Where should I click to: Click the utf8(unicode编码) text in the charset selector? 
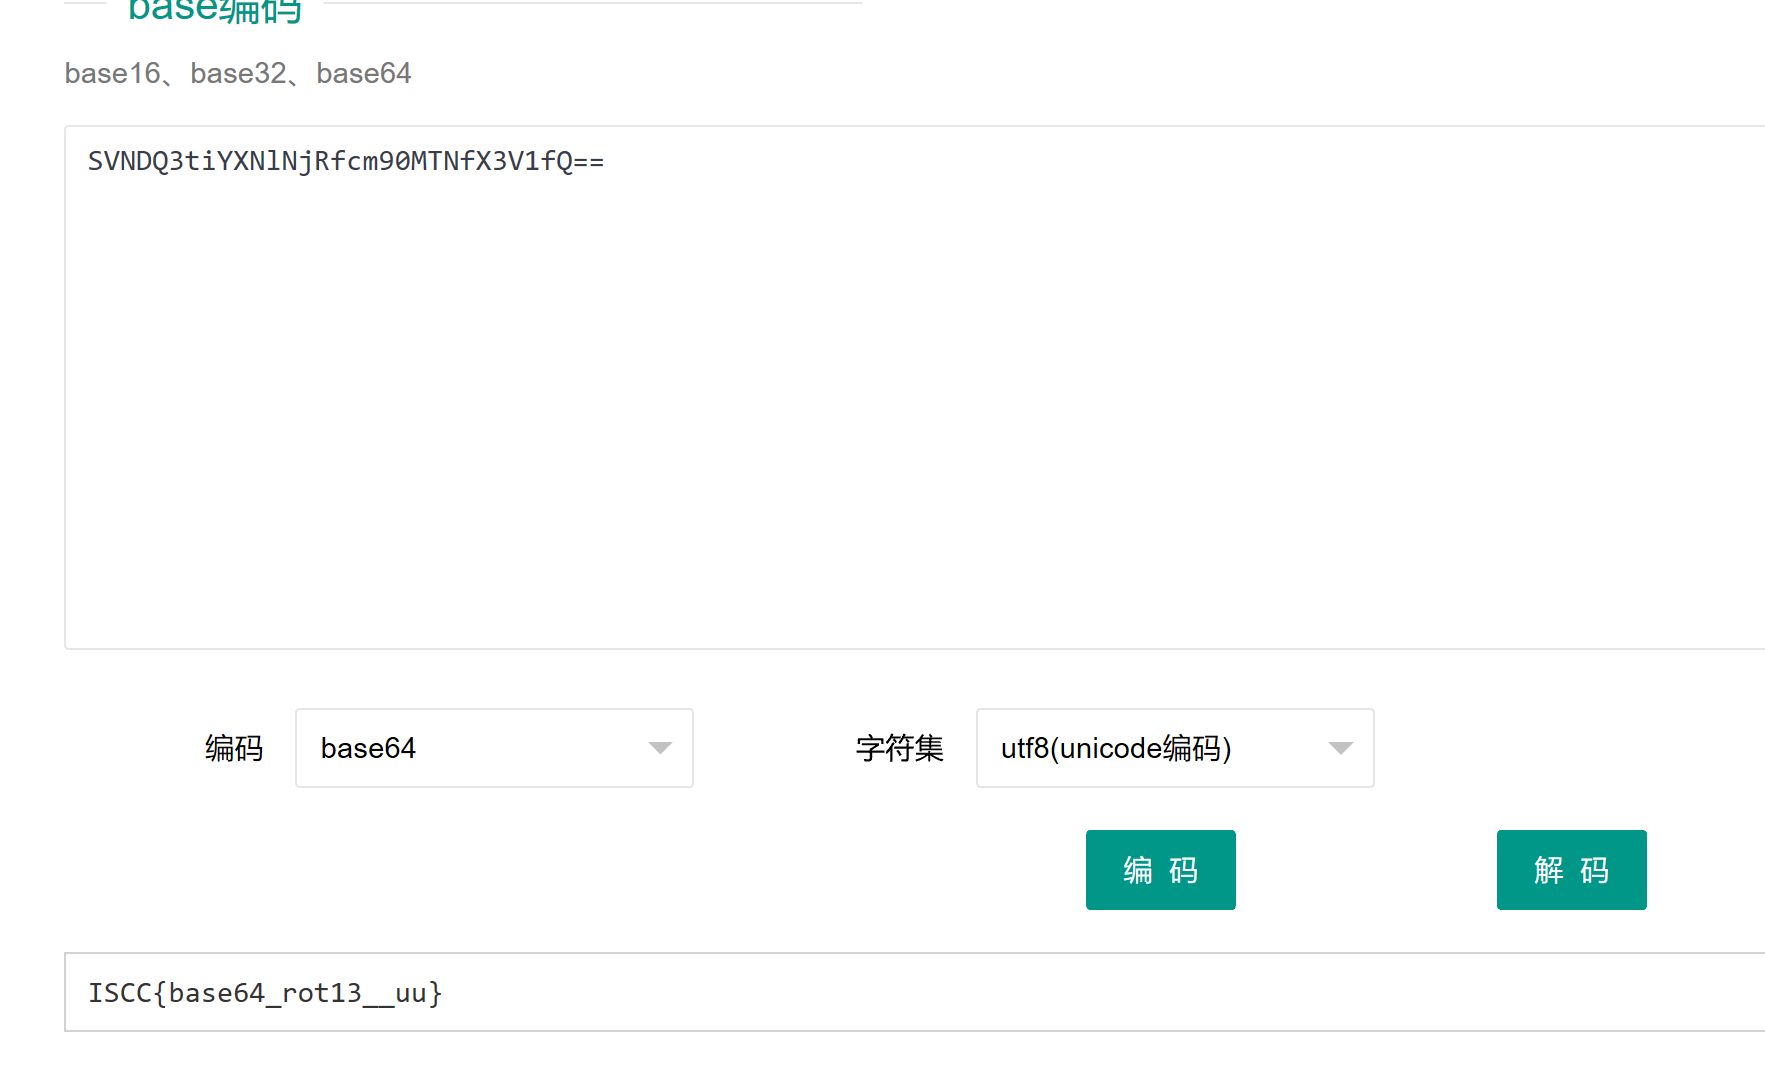1115,748
